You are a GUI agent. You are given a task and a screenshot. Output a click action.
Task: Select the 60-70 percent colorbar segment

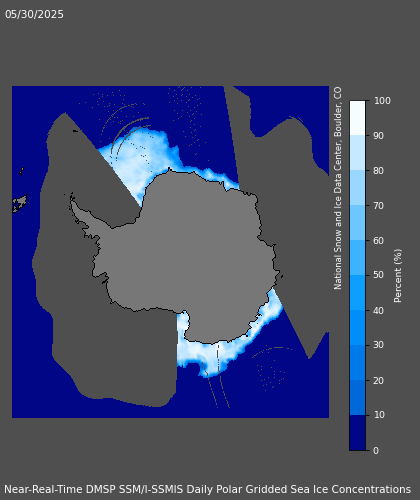pyautogui.click(x=357, y=223)
